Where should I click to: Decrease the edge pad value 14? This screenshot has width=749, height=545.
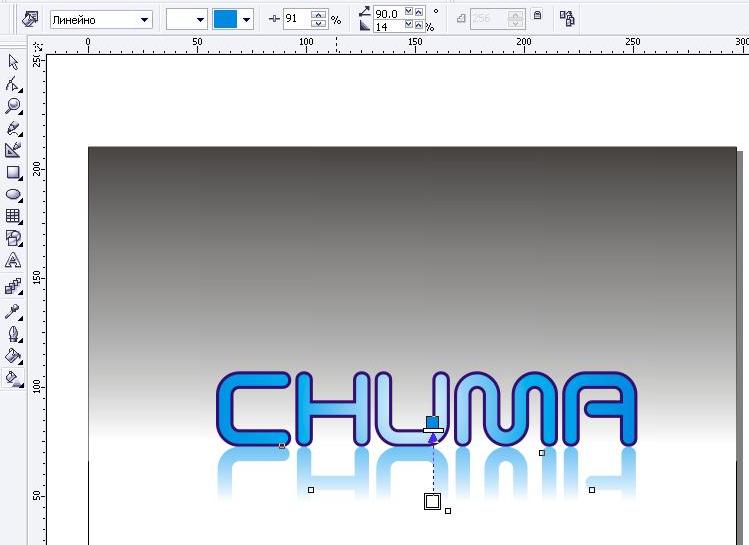408,25
